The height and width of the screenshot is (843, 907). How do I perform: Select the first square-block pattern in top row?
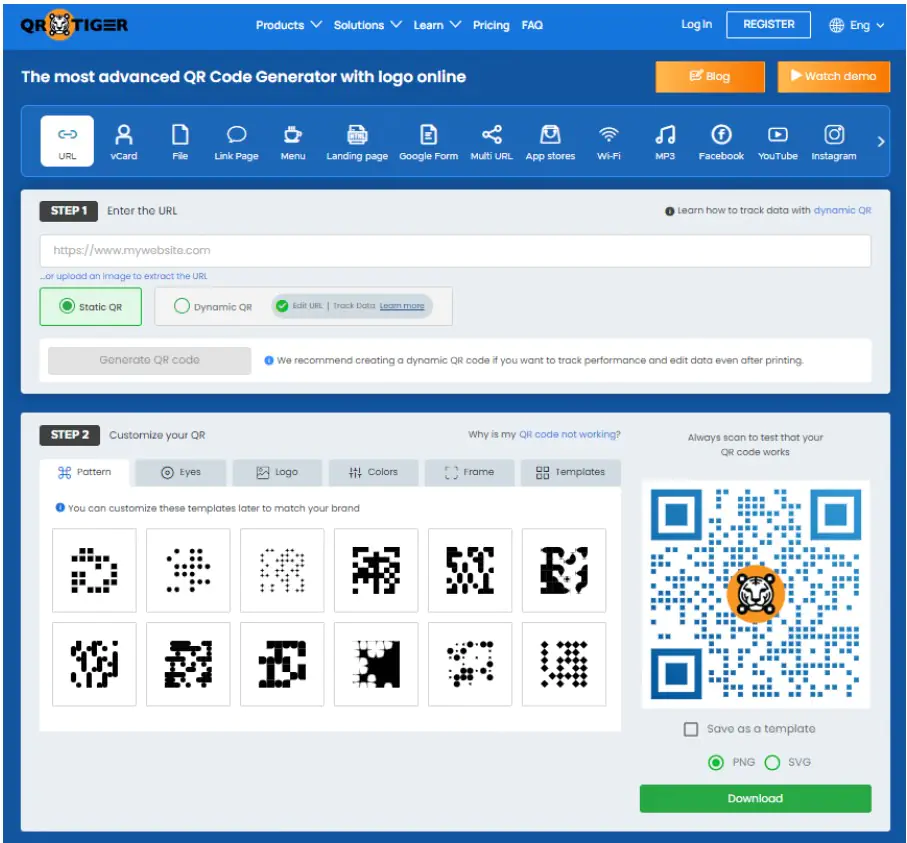(94, 570)
